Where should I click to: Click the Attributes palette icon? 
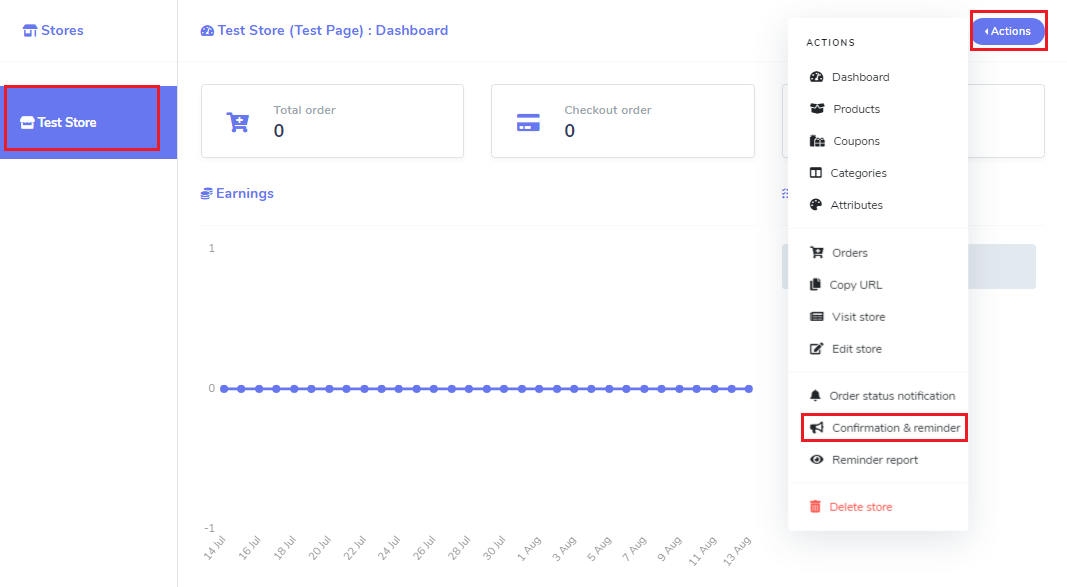[x=815, y=205]
